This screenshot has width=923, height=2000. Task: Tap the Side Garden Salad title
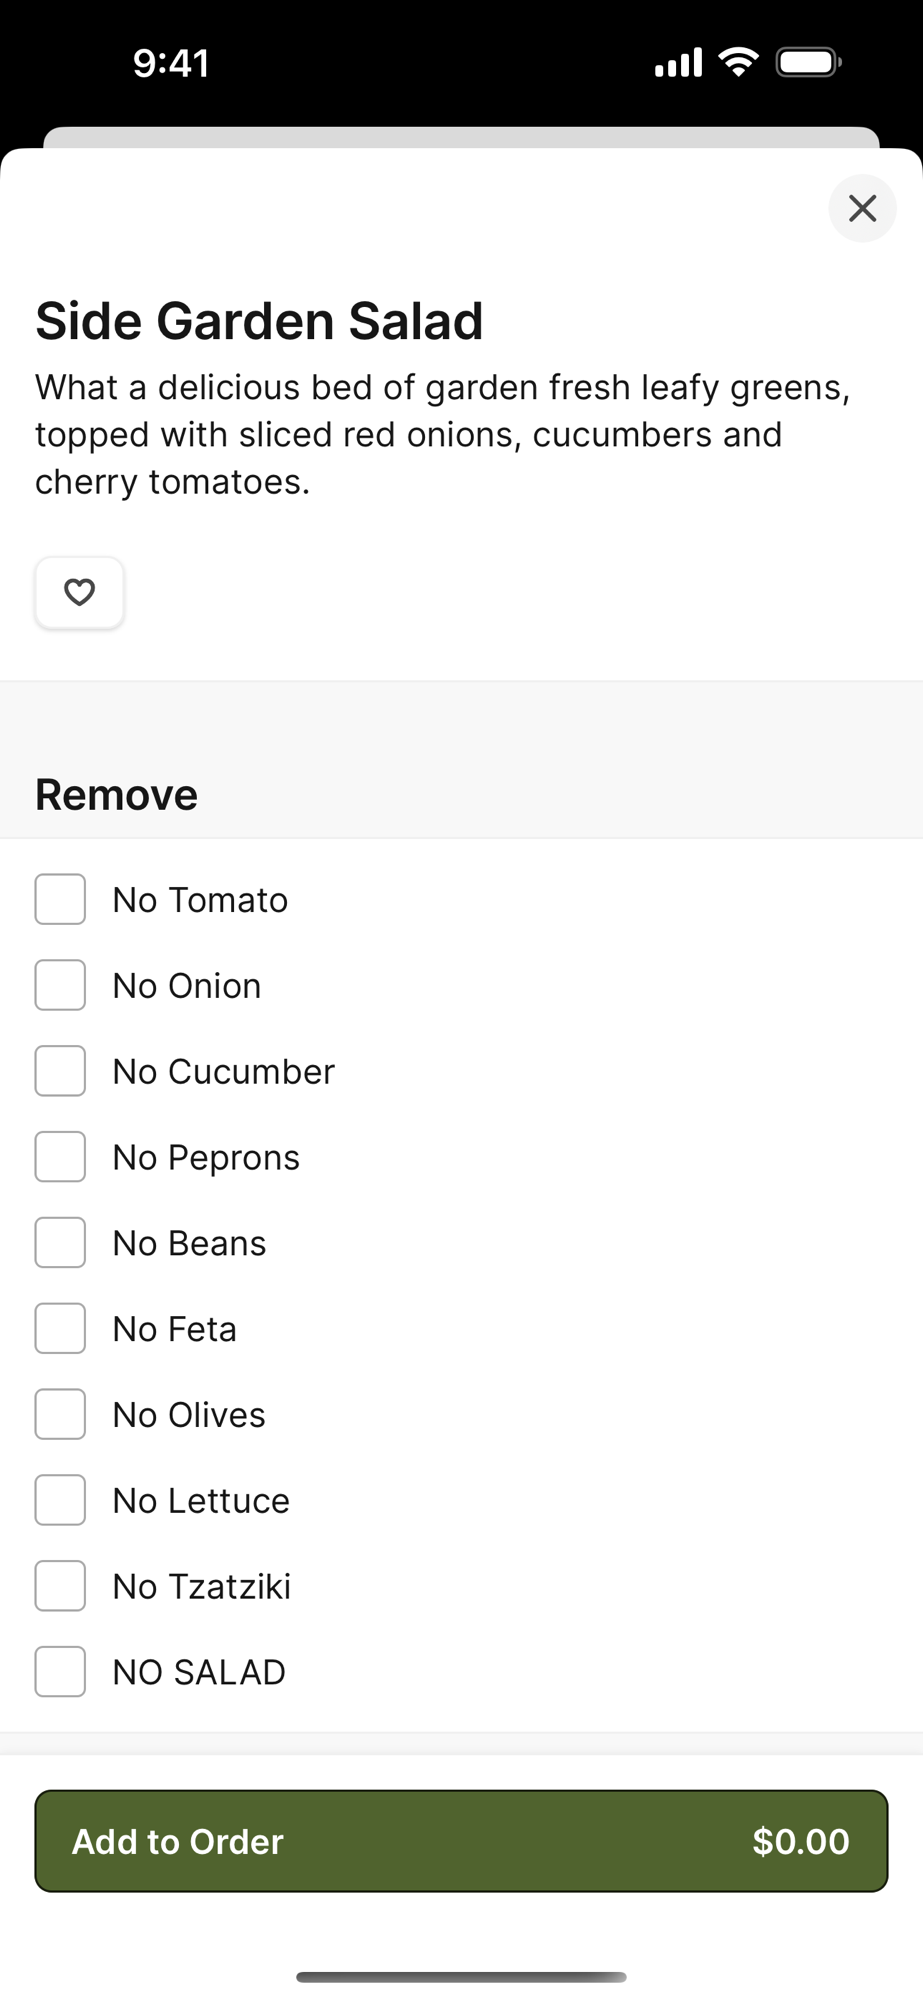(x=259, y=321)
